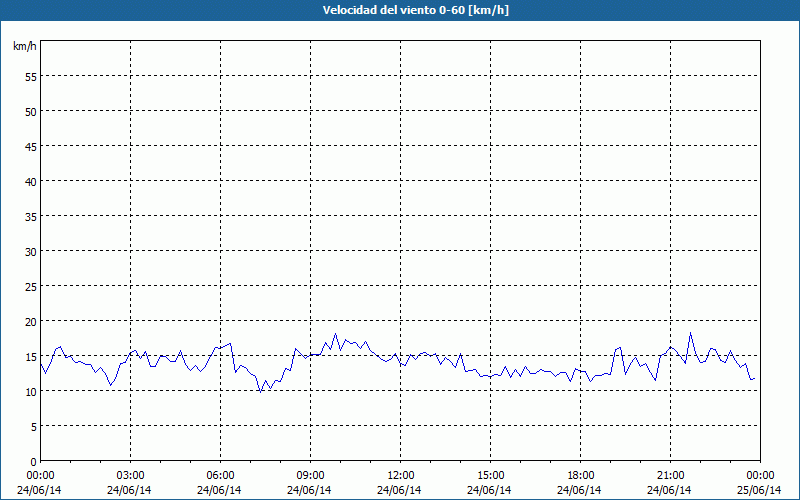
Task: Click the 55 value on the y-axis
Action: [x=31, y=77]
